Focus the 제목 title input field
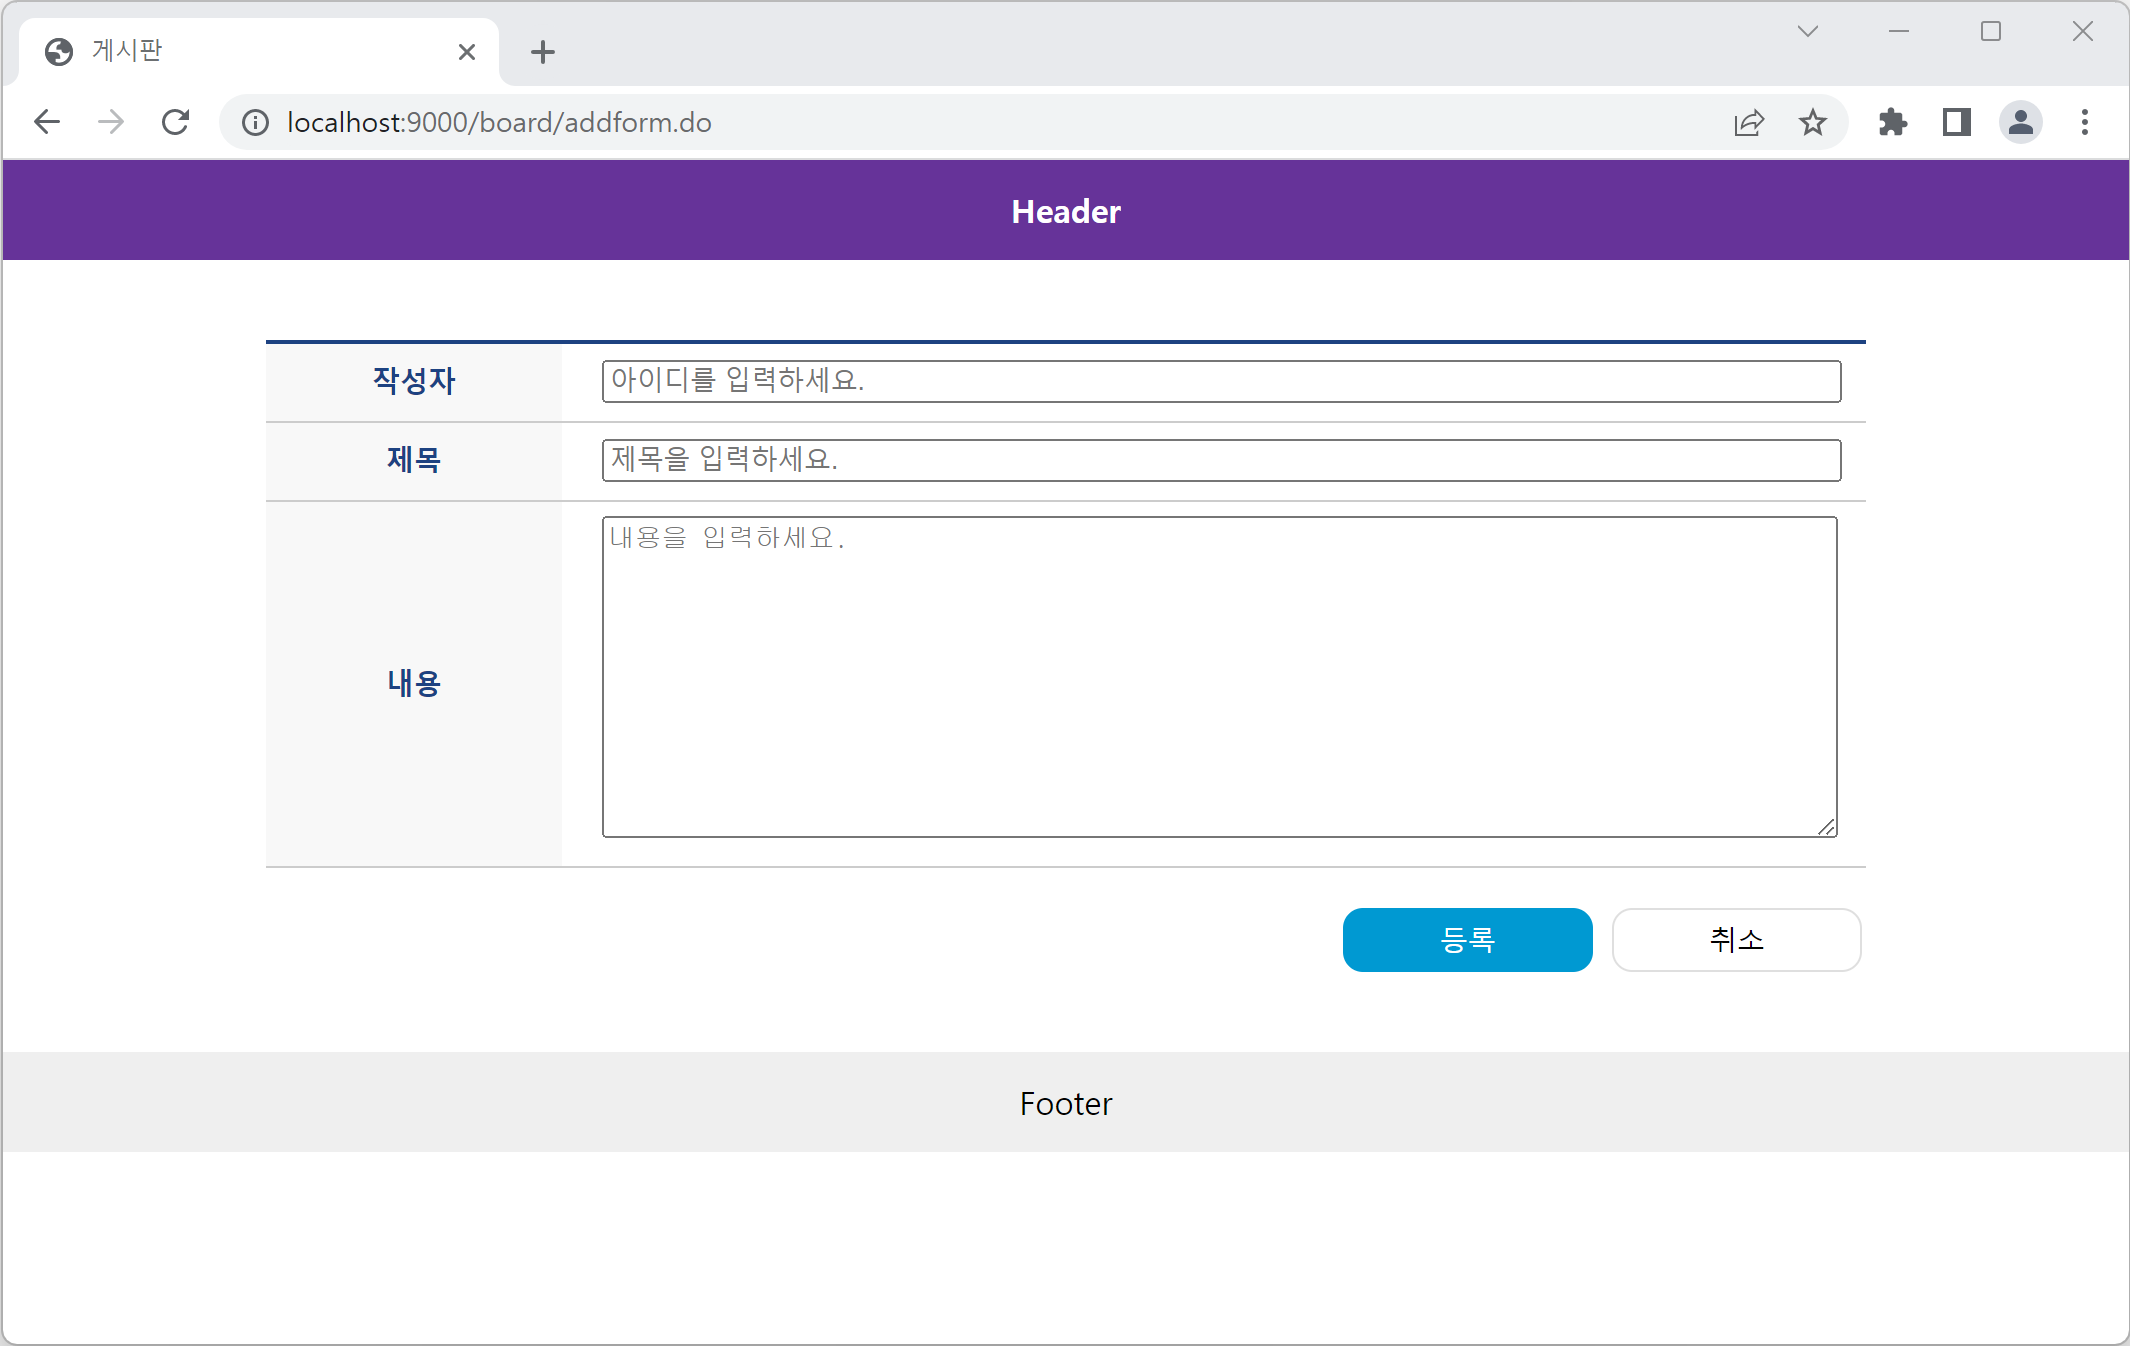Image resolution: width=2130 pixels, height=1346 pixels. click(x=1221, y=460)
